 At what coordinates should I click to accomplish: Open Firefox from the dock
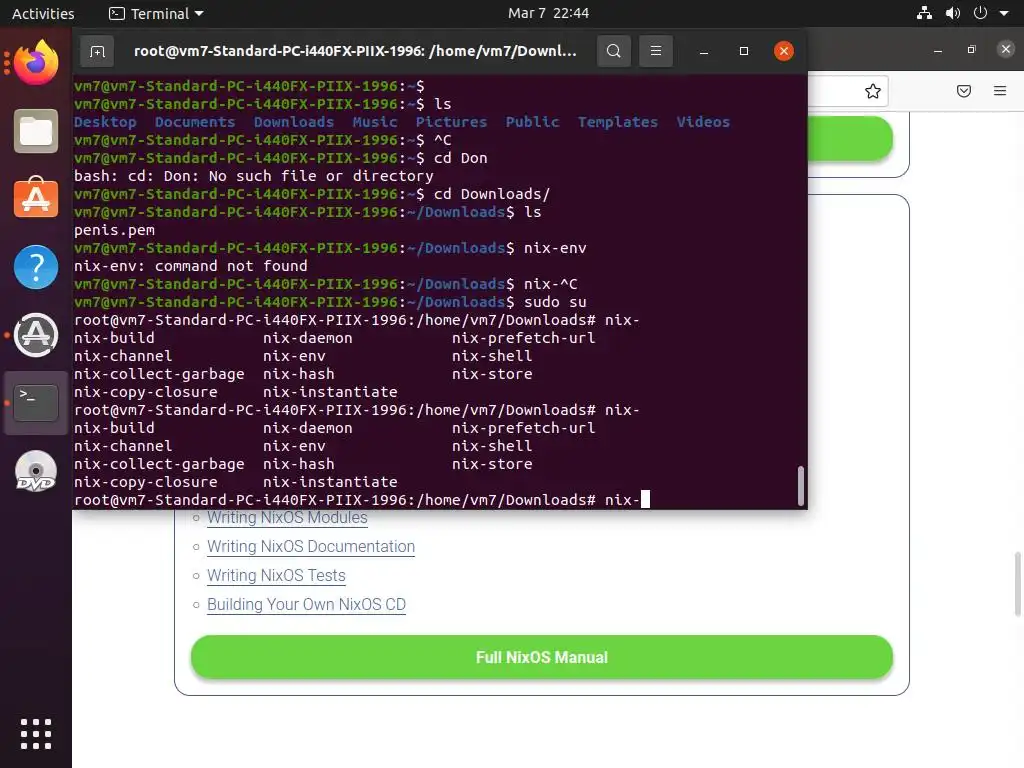click(x=36, y=63)
